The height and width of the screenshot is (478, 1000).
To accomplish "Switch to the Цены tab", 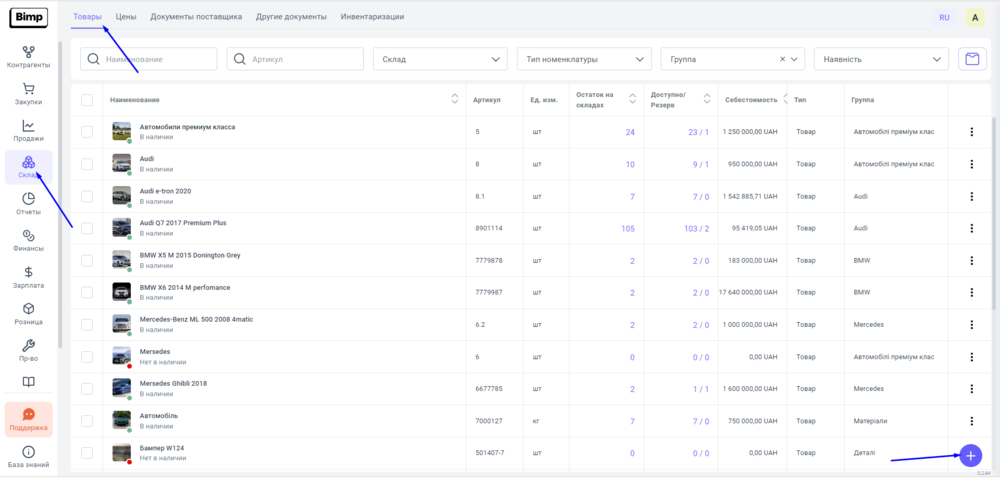I will (126, 17).
